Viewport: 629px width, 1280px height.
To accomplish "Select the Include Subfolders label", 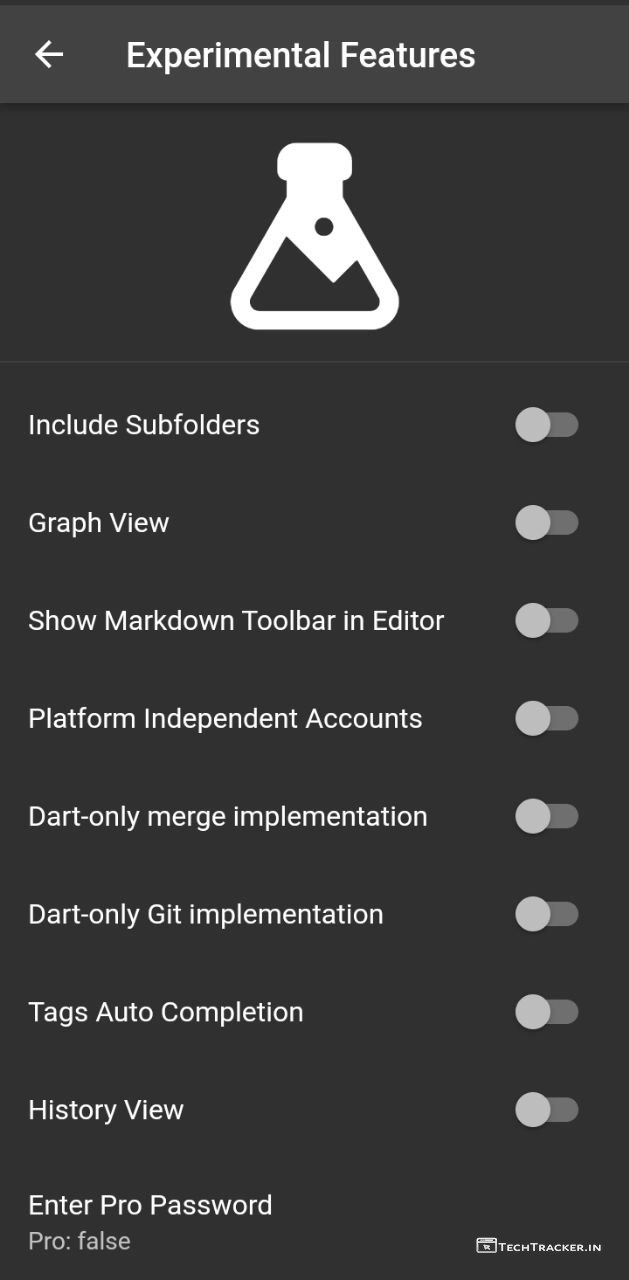I will (144, 425).
